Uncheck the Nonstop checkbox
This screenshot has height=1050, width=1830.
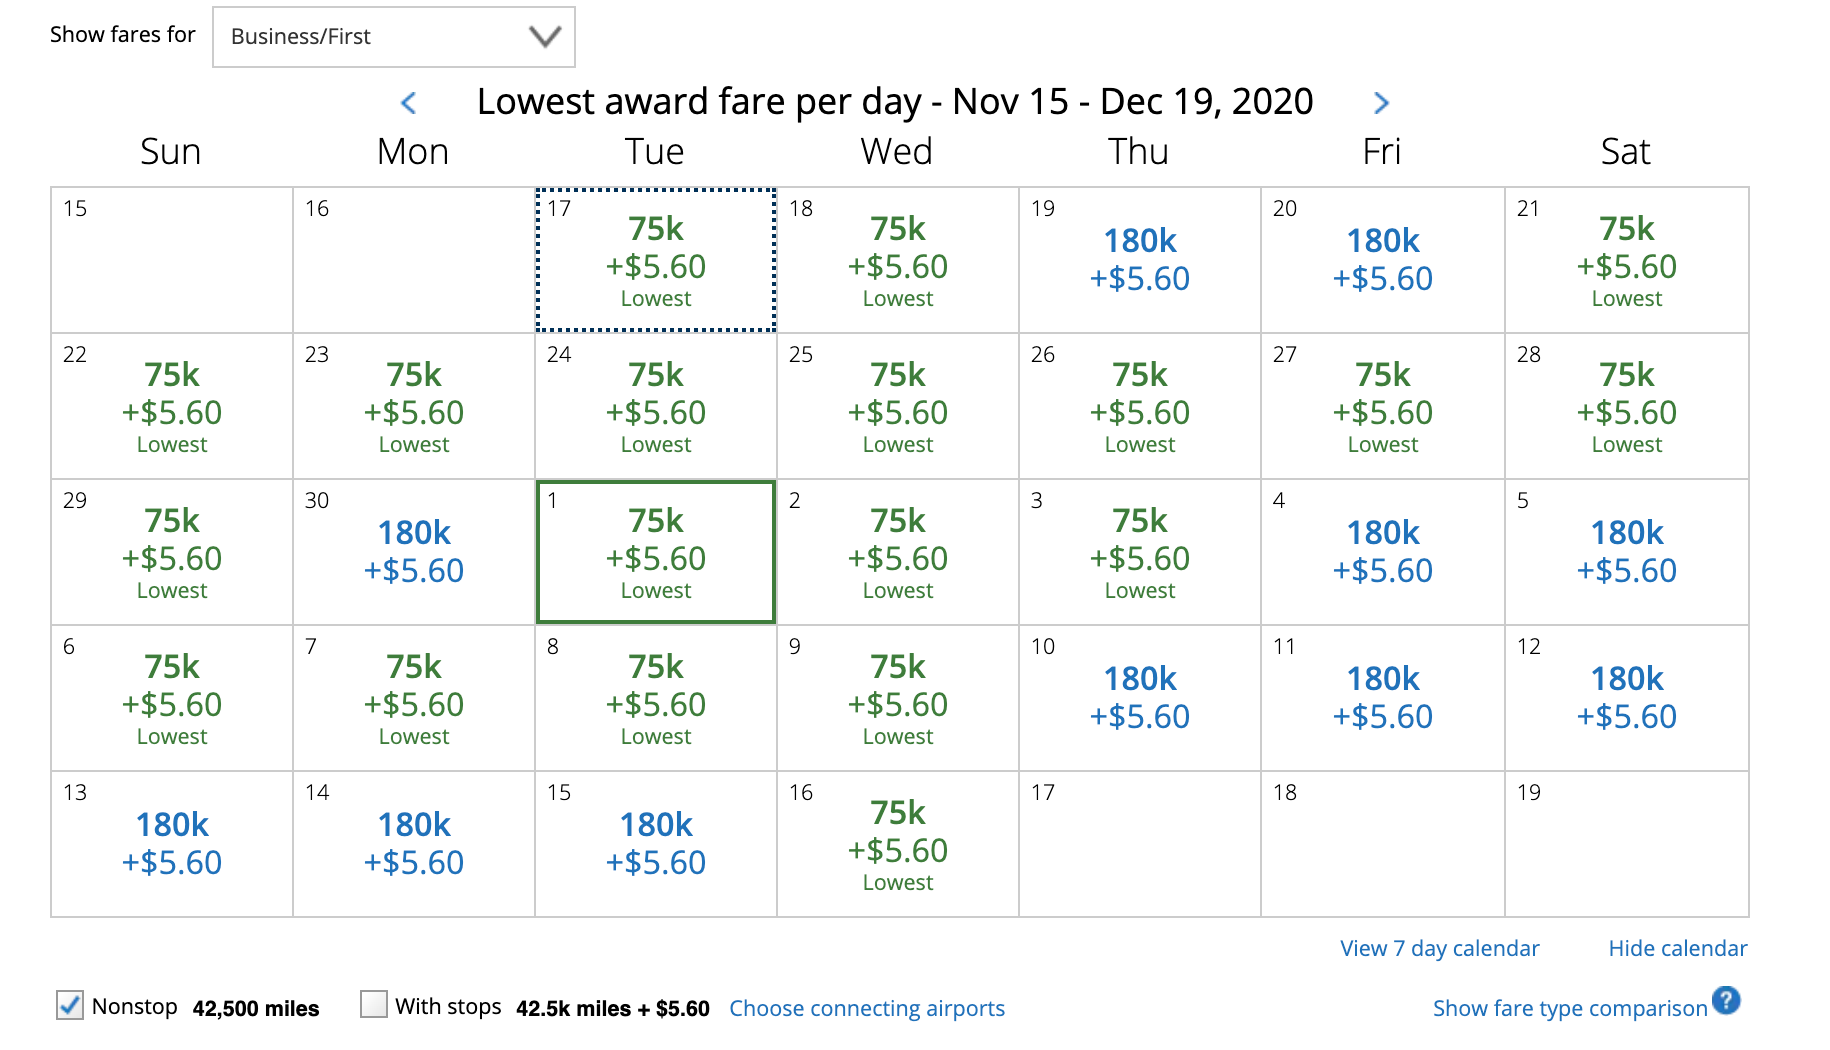click(x=70, y=1005)
